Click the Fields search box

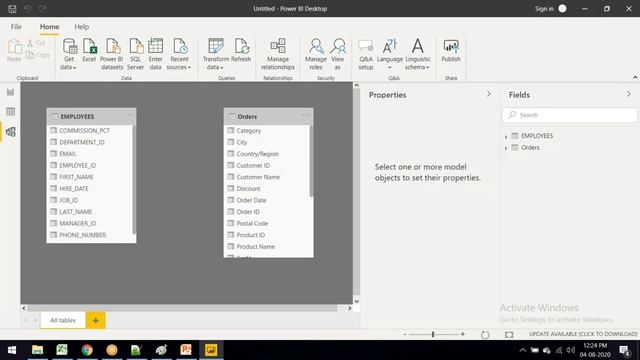(570, 115)
